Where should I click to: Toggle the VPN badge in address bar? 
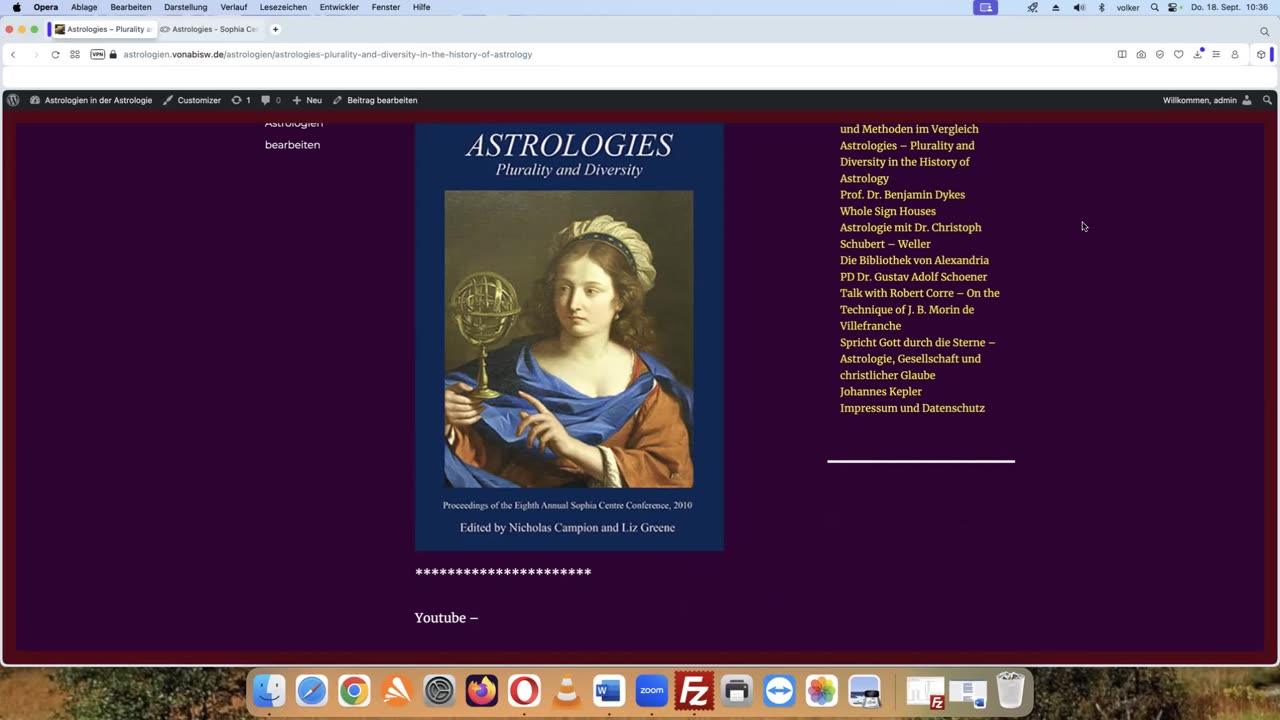click(x=97, y=54)
